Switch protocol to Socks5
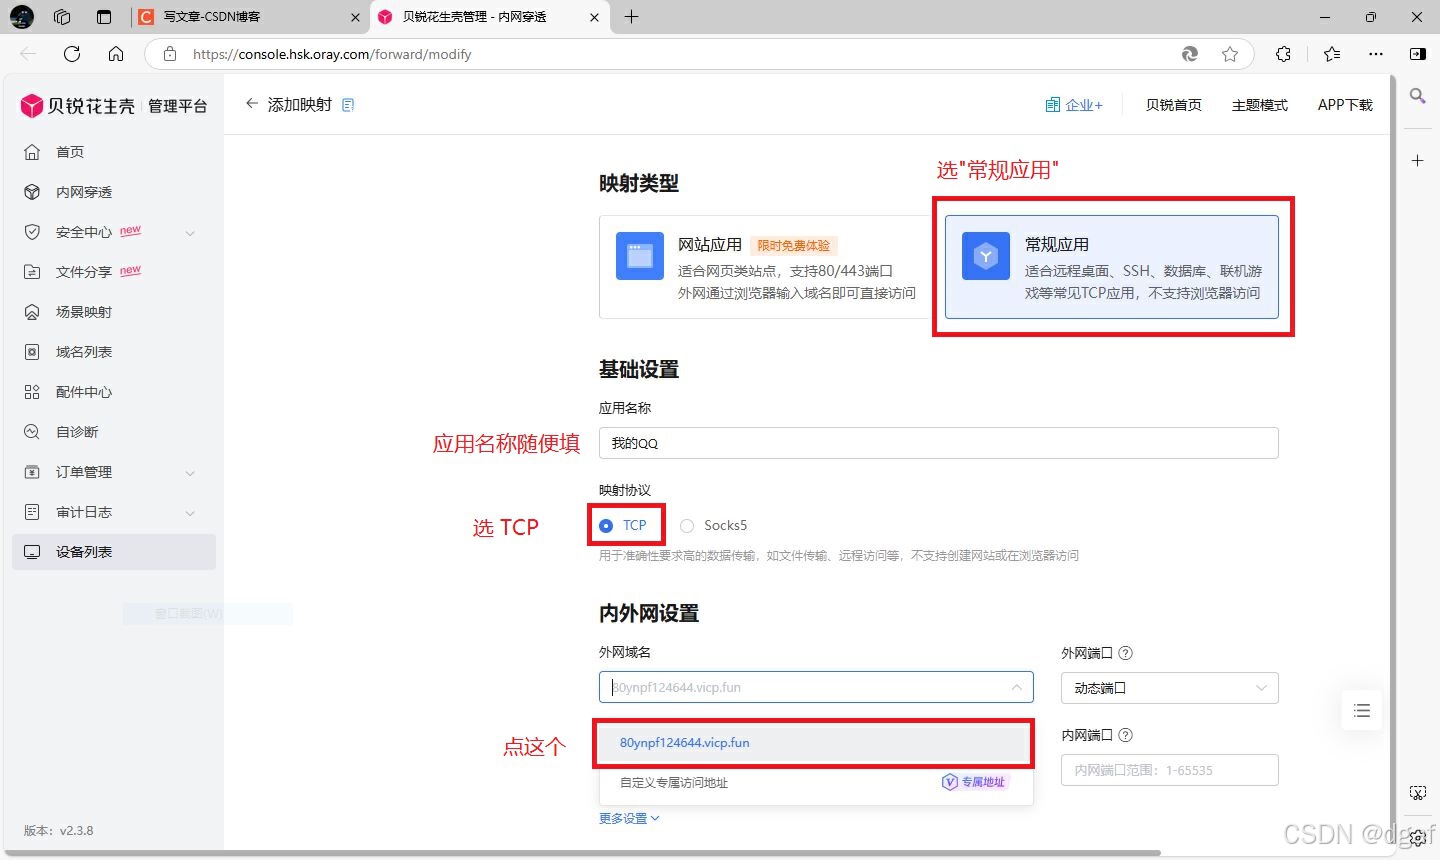Screen dimensions: 1440x860 (714, 525)
